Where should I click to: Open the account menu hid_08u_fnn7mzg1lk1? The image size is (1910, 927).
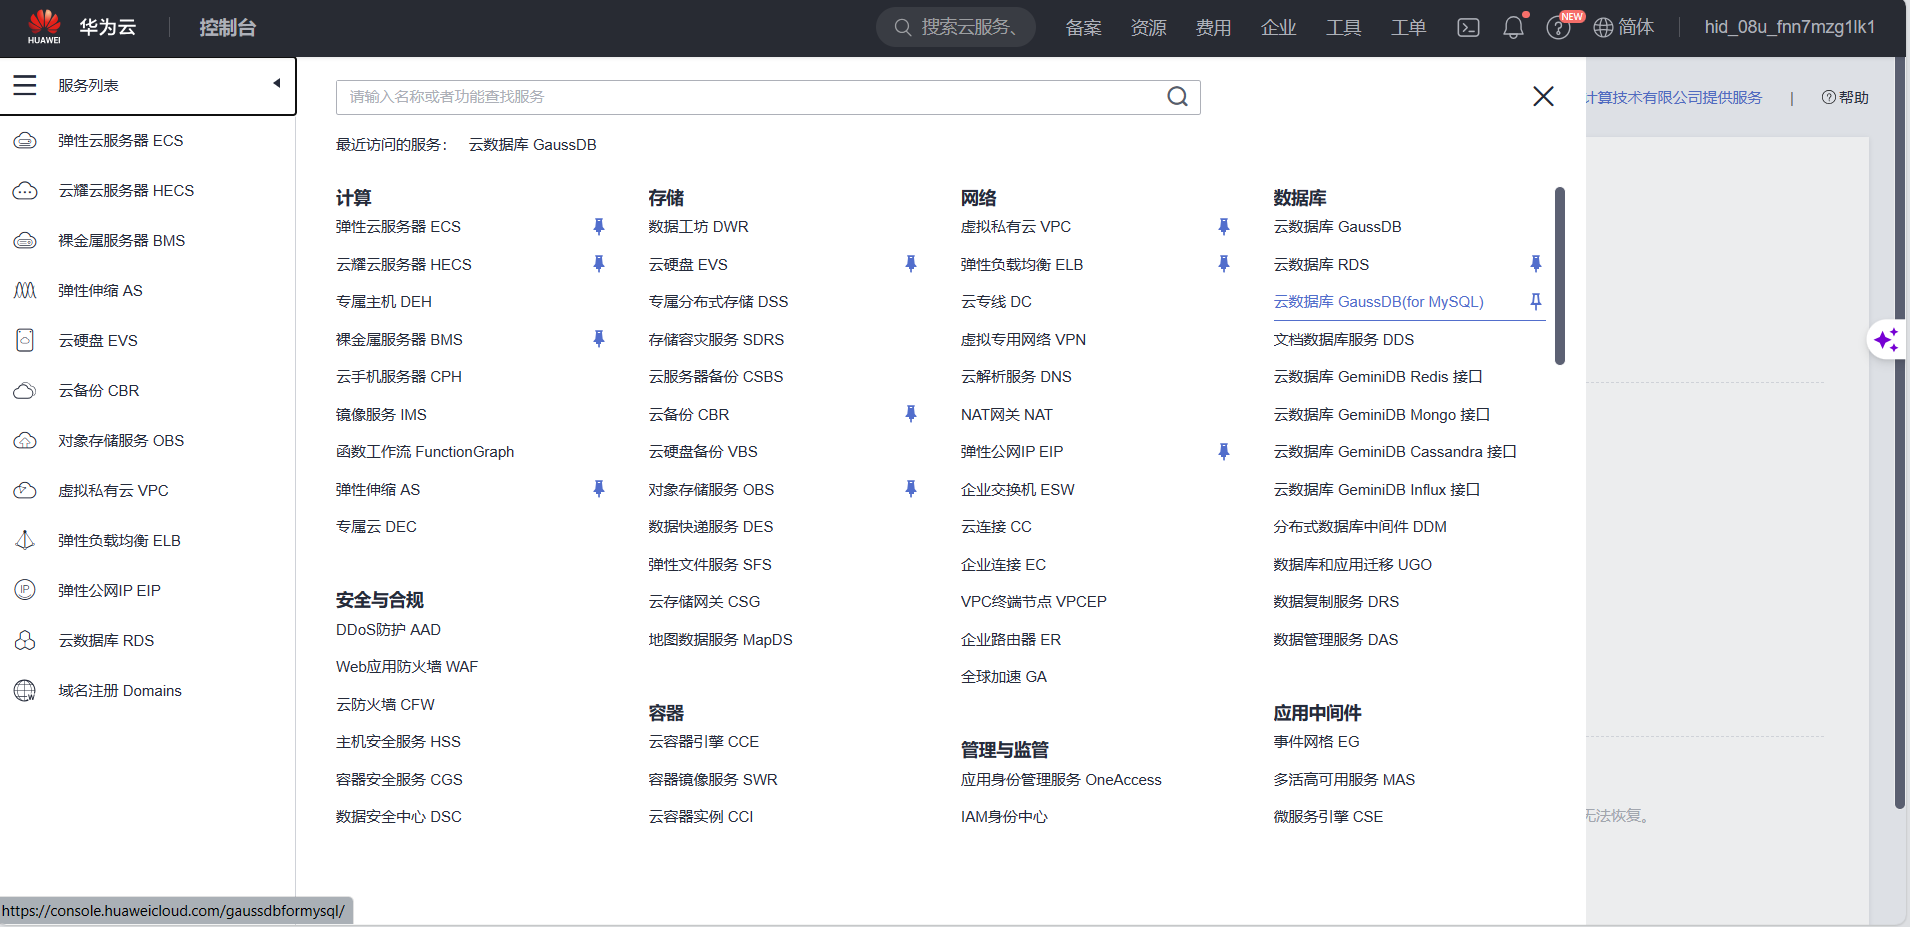(x=1789, y=27)
